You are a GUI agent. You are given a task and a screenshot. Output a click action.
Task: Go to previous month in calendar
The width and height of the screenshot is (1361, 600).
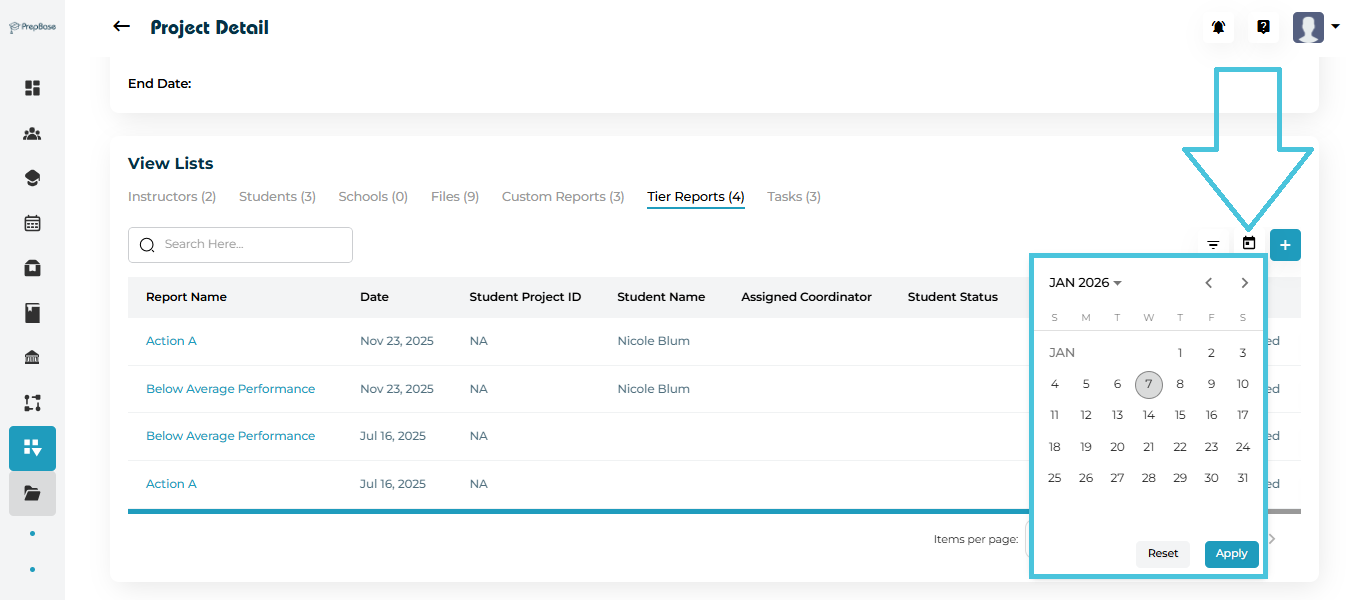click(x=1209, y=283)
